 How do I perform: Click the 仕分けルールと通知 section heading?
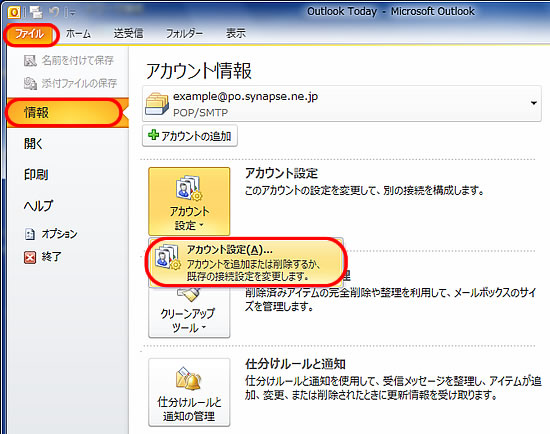point(295,364)
